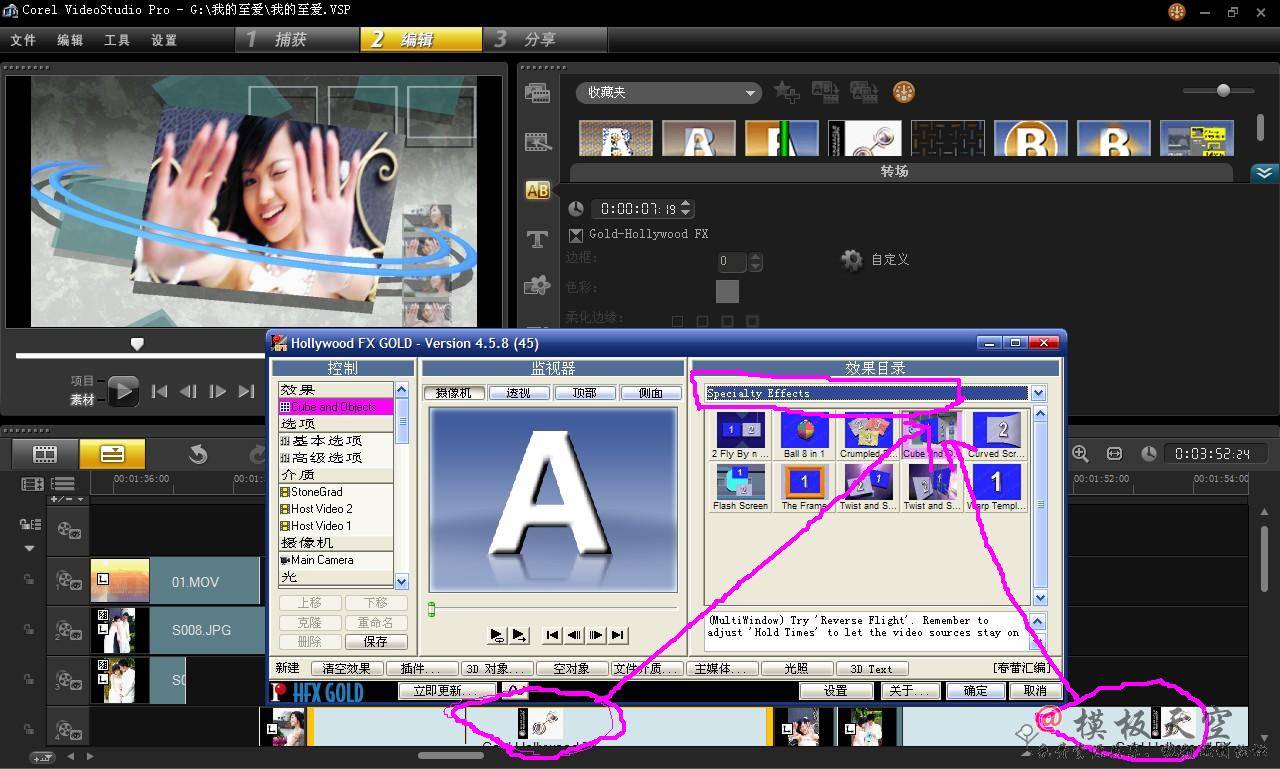Expand track list triangle under ripple icon

click(29, 548)
